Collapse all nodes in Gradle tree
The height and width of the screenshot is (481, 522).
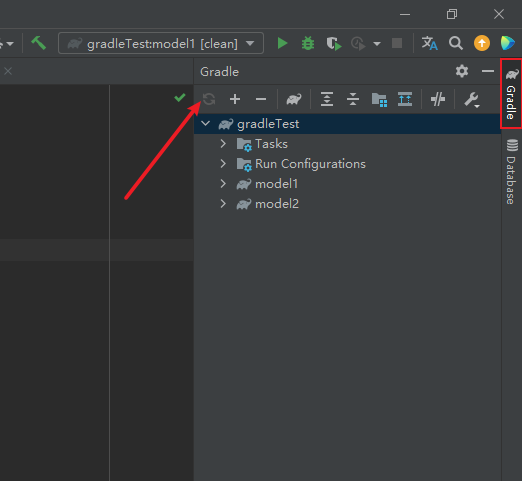353,99
